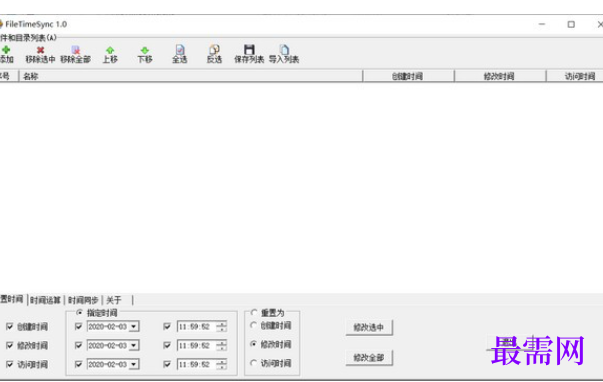Select the 重置为 radio button
Screen dimensions: 603x382
coord(254,312)
